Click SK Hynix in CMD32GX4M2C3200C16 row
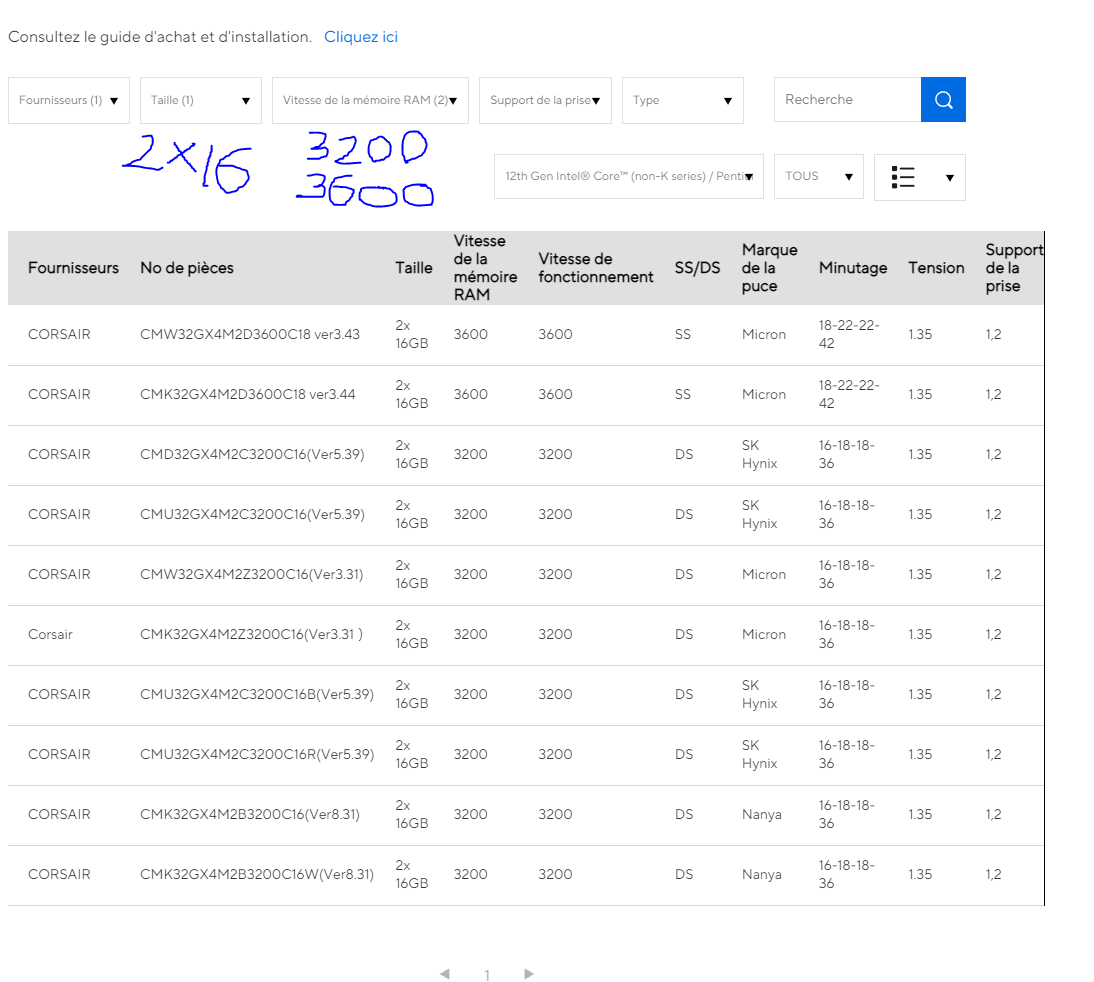The width and height of the screenshot is (1094, 982). pyautogui.click(x=759, y=454)
